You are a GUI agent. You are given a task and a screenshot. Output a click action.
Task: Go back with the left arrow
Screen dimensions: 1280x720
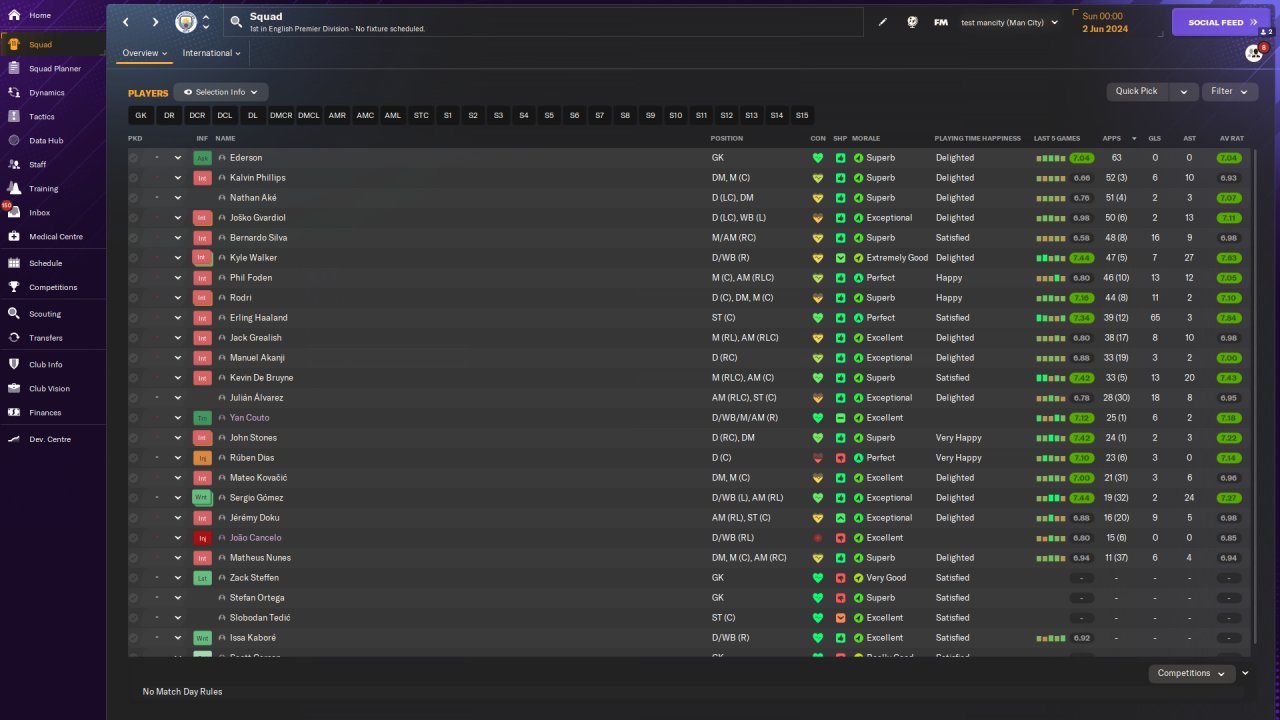click(126, 22)
